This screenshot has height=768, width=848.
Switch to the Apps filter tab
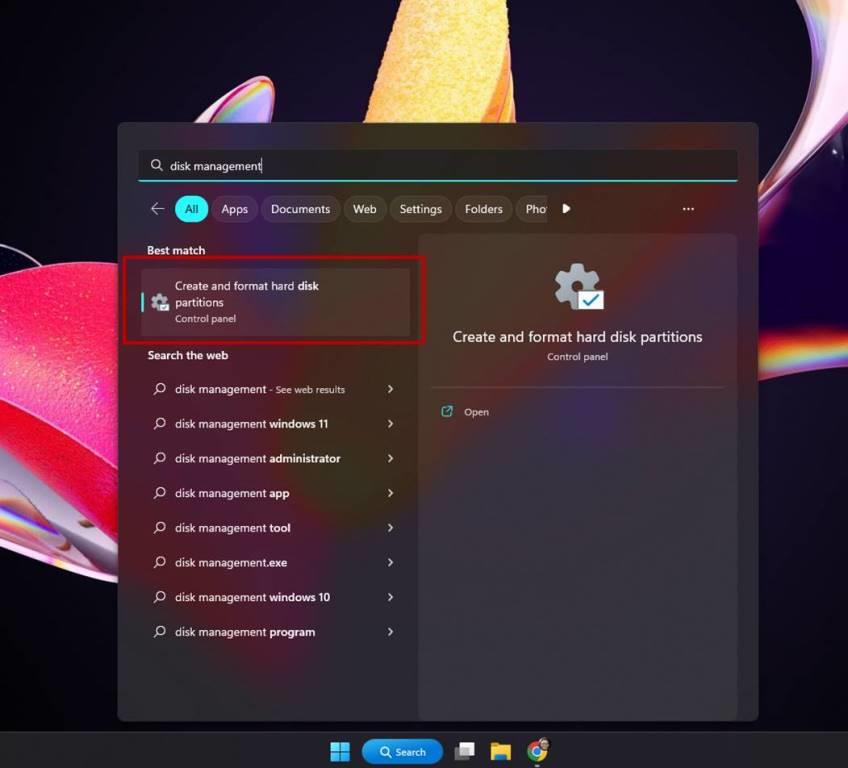pyautogui.click(x=235, y=209)
